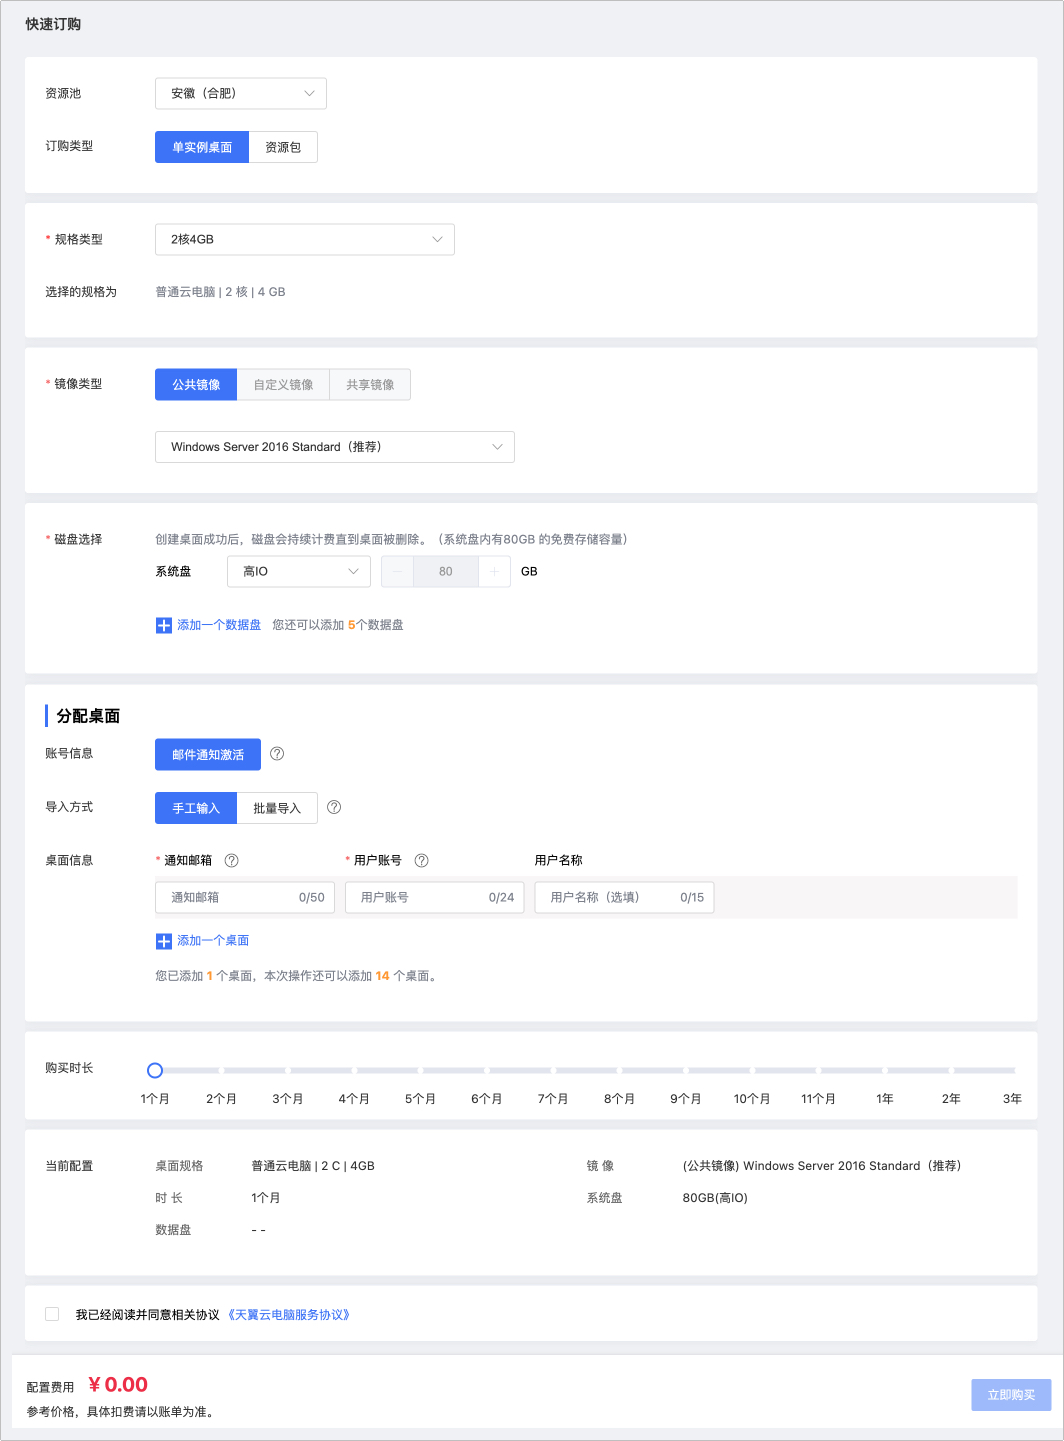Open the 资源池 dropdown showing 安徽（合肥）
Screen dimensions: 1064x1441
click(240, 93)
